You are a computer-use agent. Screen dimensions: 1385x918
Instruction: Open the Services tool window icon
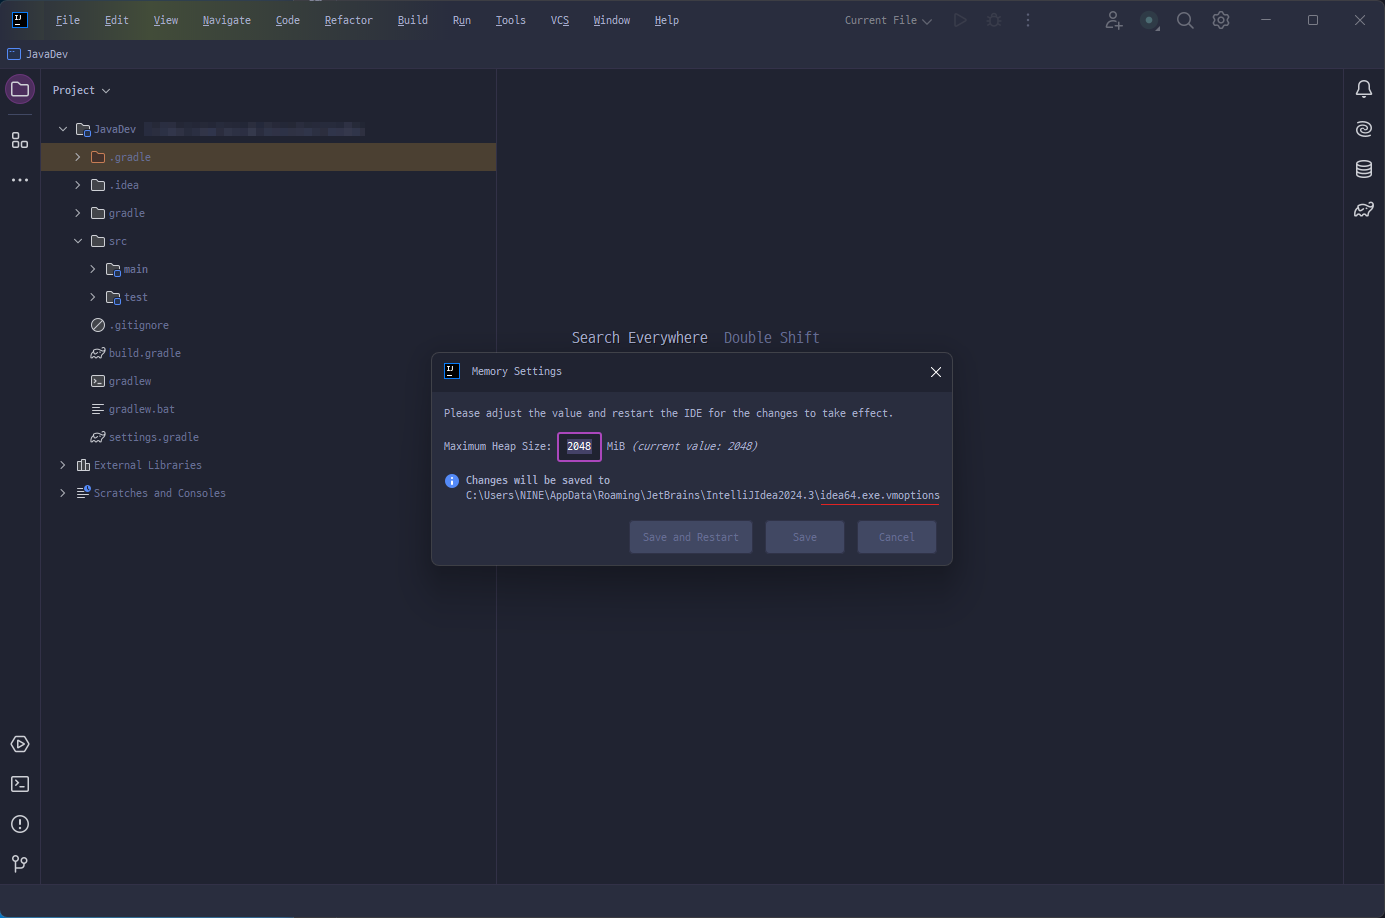coord(20,744)
